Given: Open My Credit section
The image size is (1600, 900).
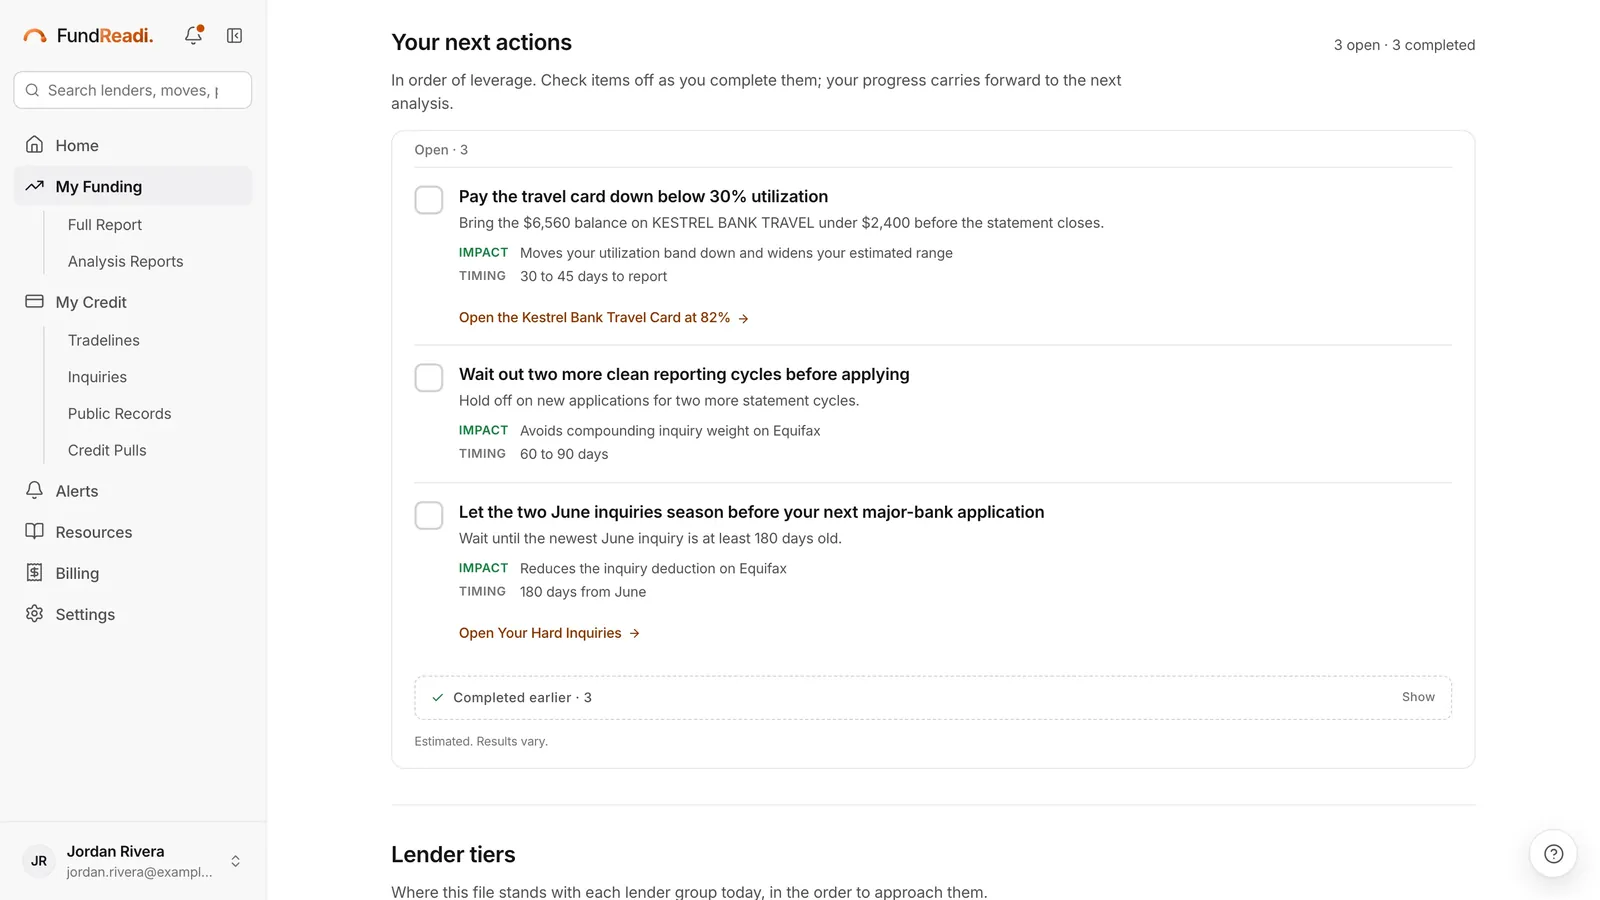Looking at the screenshot, I should click(133, 302).
